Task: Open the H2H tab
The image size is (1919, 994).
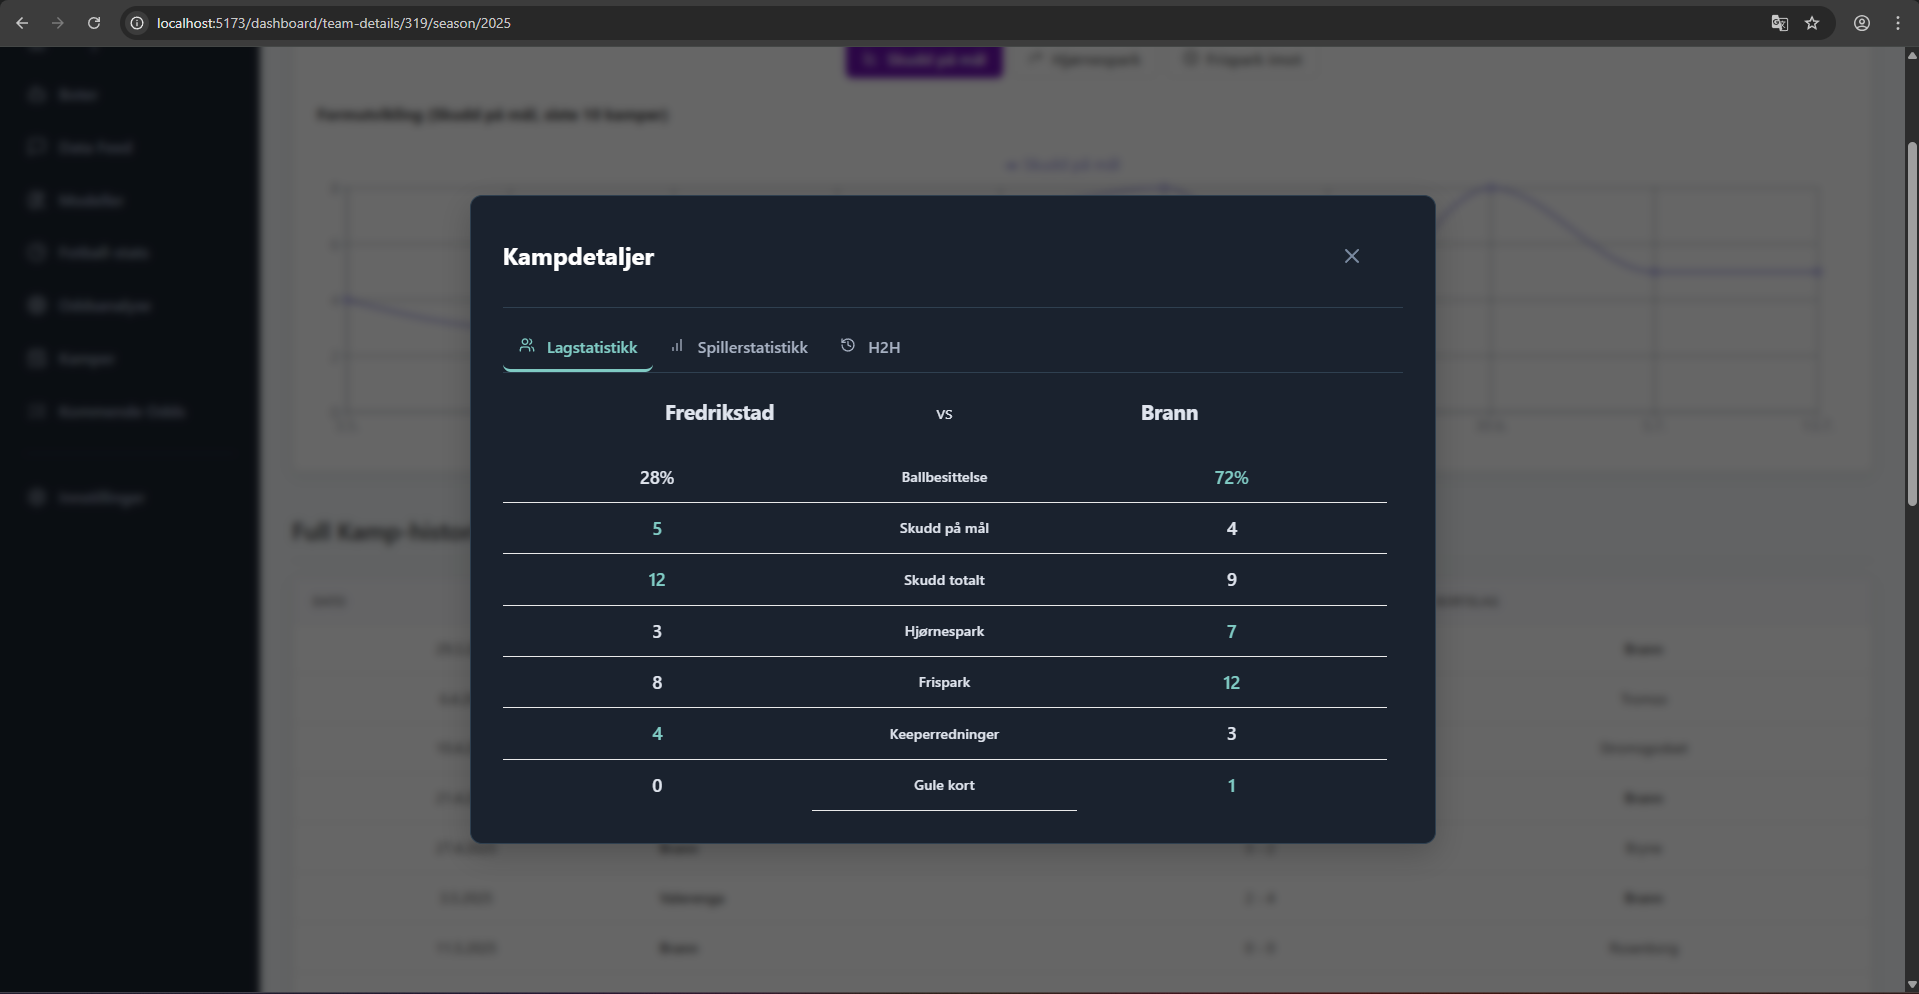Action: click(x=870, y=347)
